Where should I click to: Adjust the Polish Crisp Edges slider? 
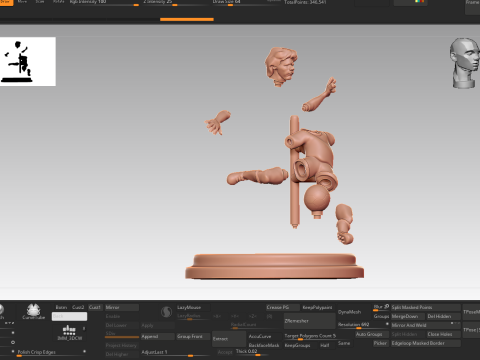point(52,353)
